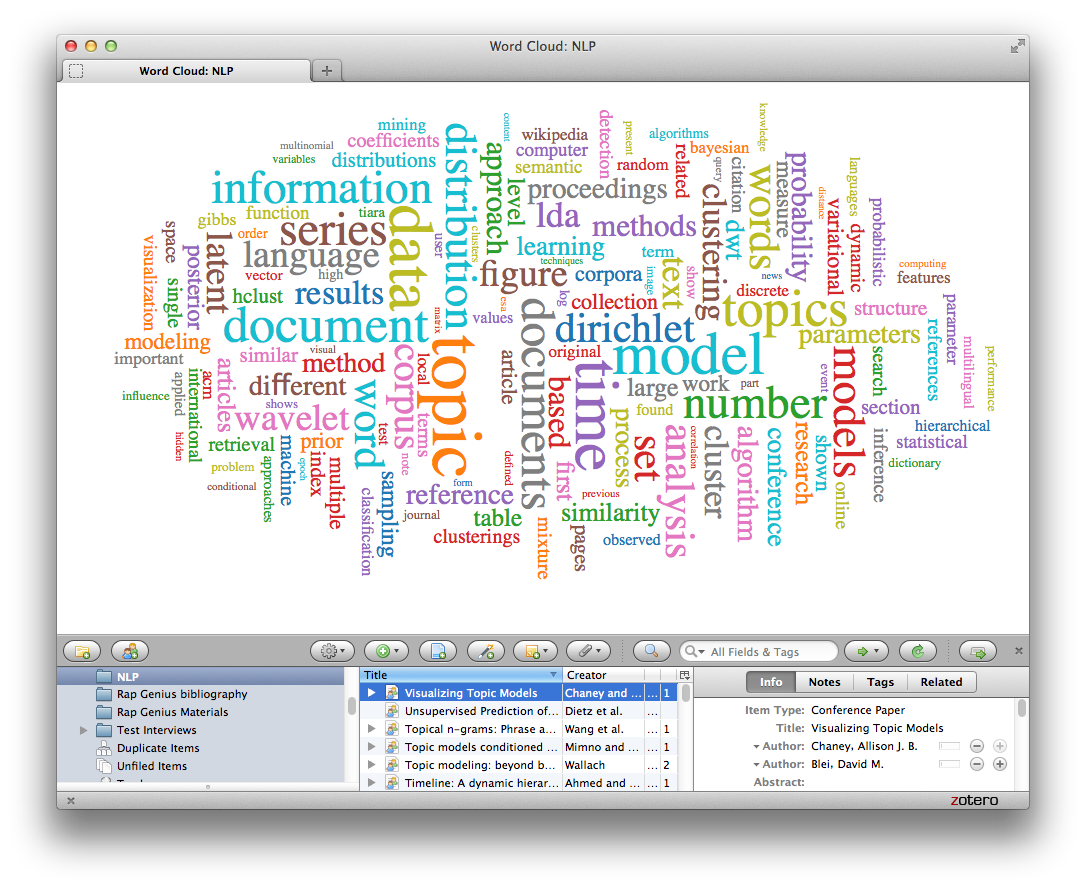Switch to the Notes tab
The width and height of the screenshot is (1086, 888).
(x=824, y=682)
